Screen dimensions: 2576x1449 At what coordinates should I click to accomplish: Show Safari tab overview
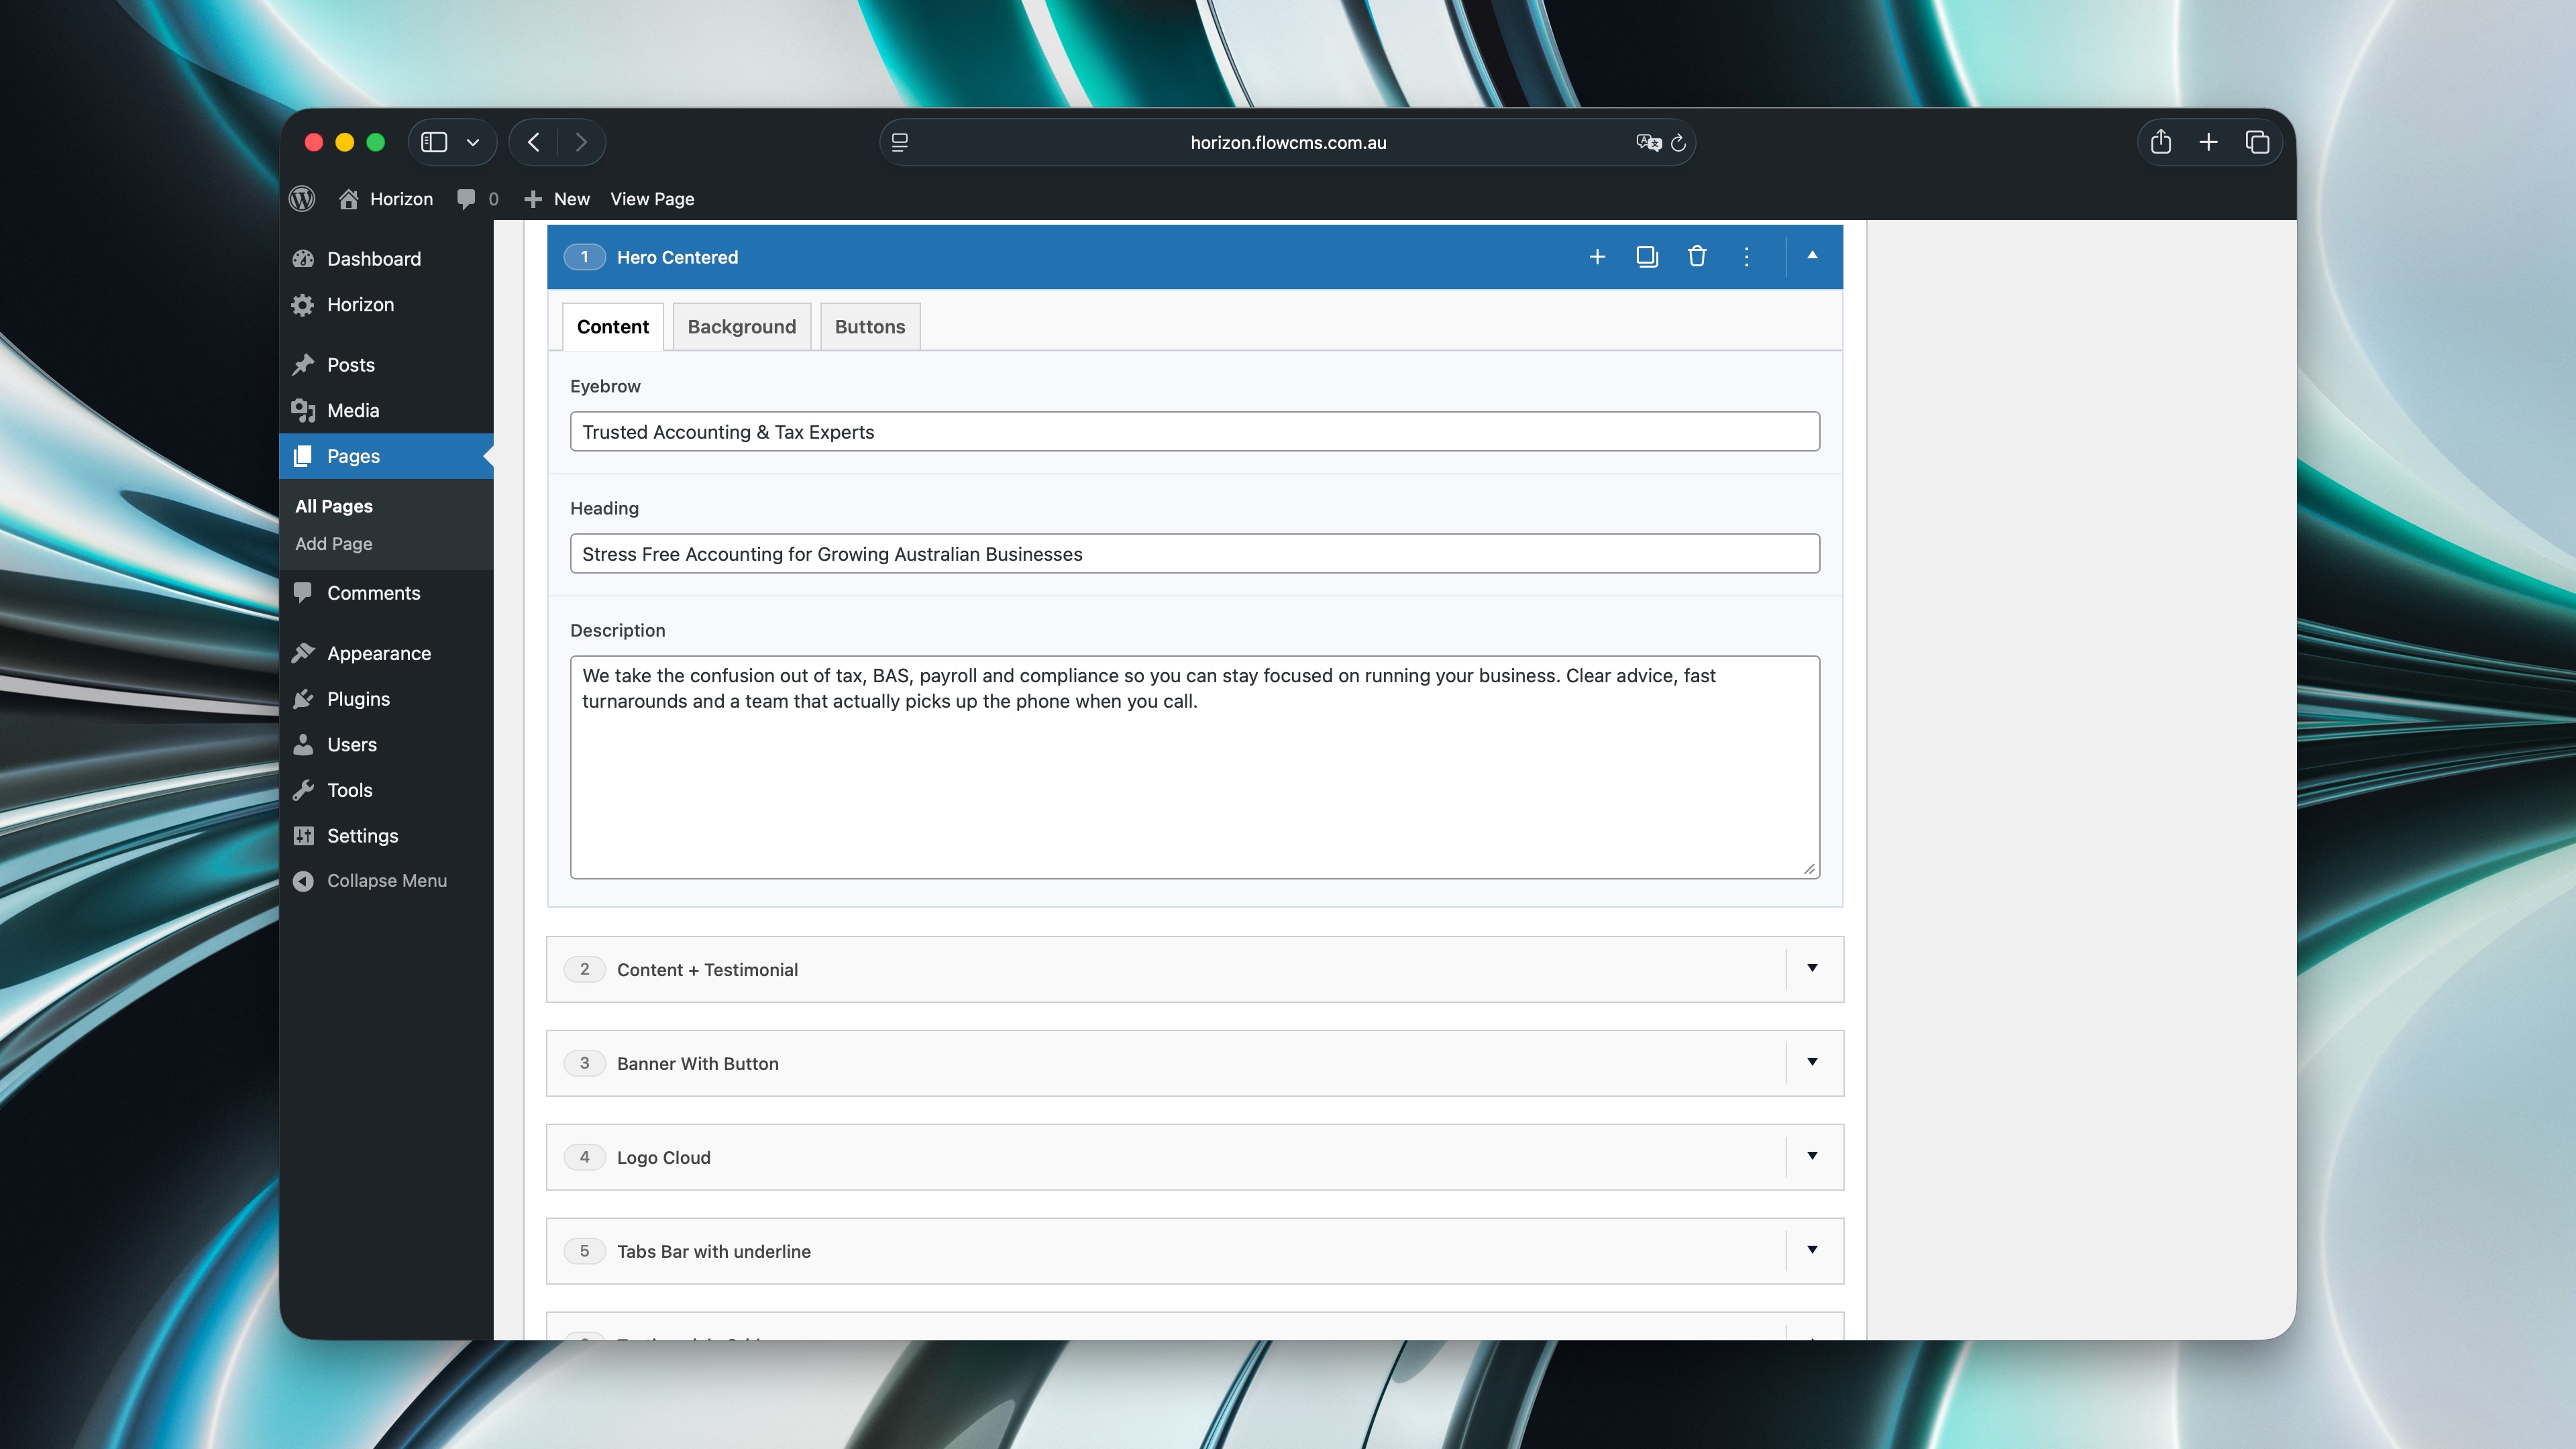click(x=2256, y=143)
